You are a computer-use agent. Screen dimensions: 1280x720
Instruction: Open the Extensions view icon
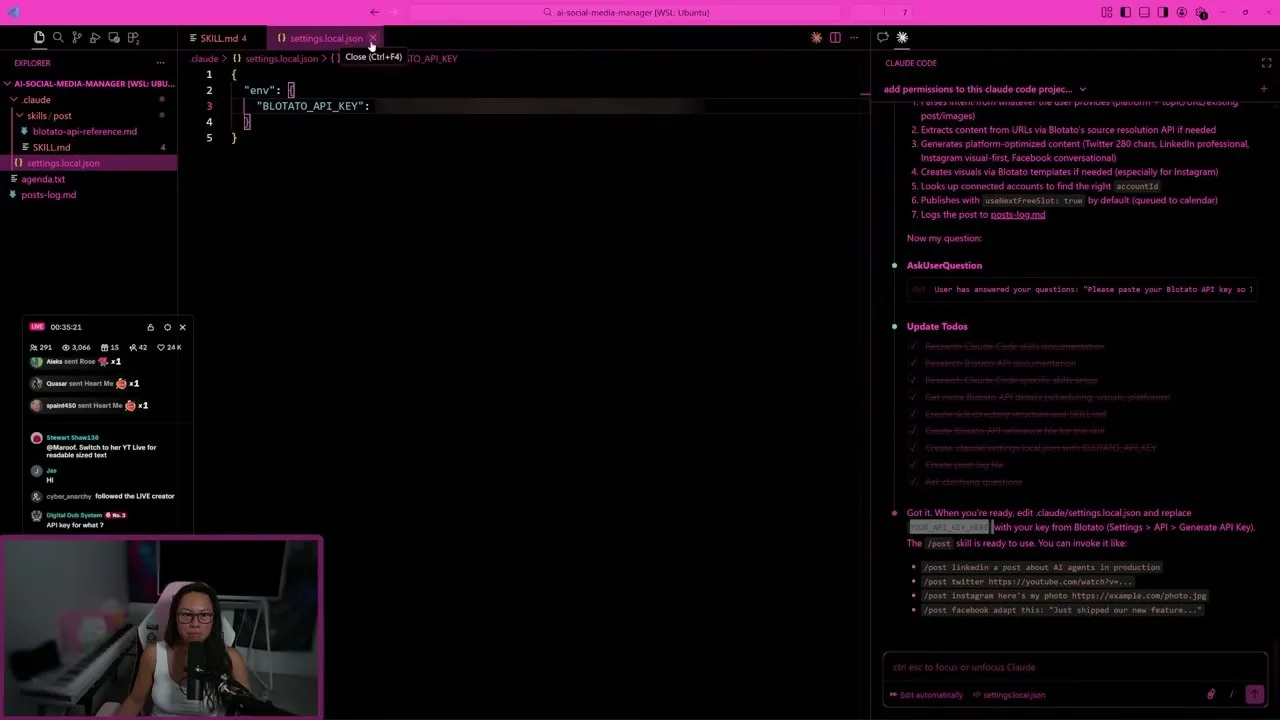[x=133, y=38]
